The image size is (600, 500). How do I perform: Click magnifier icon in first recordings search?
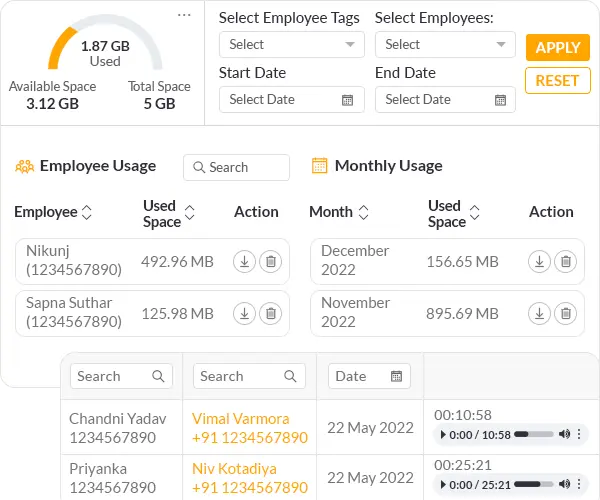(x=158, y=376)
